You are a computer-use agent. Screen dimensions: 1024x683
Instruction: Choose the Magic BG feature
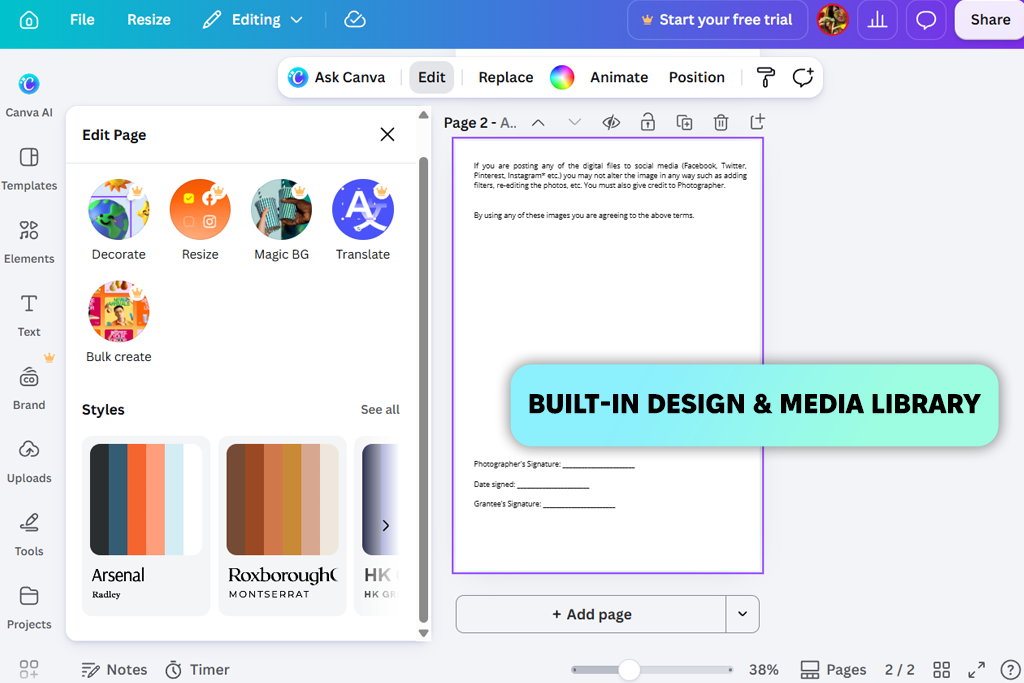(281, 220)
